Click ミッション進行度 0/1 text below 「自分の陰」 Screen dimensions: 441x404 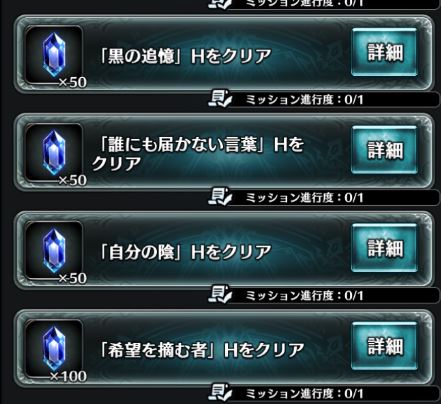point(304,296)
